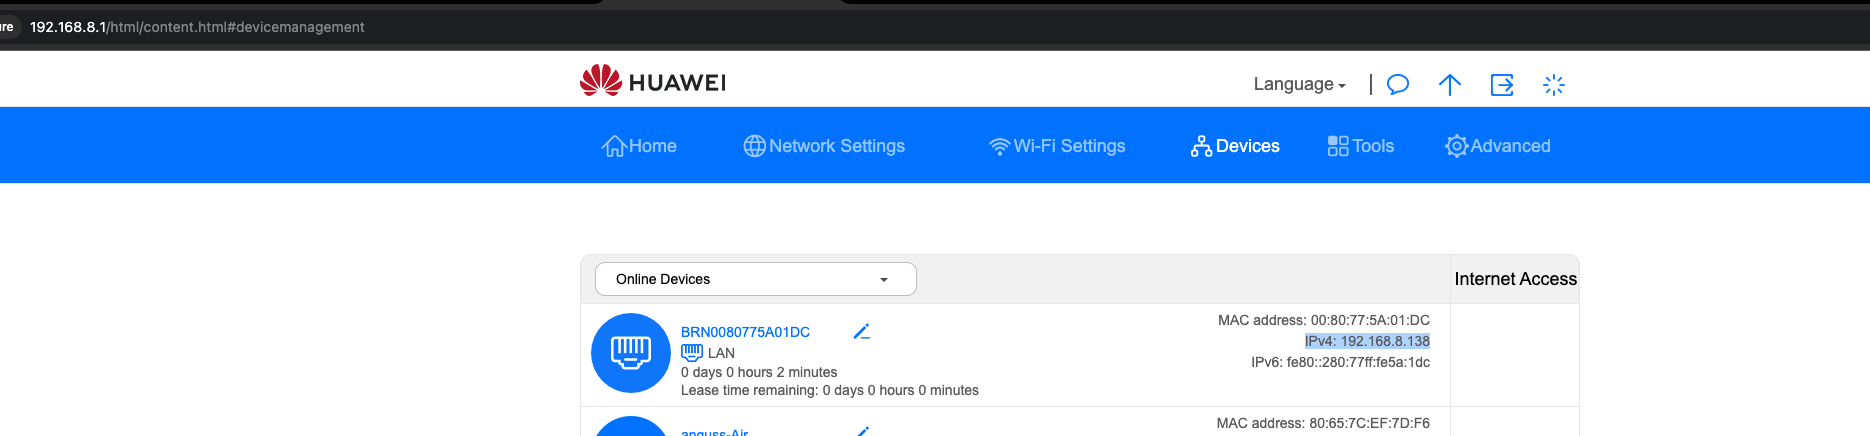This screenshot has width=1870, height=436.
Task: Click the Huawei logo
Action: coord(653,81)
